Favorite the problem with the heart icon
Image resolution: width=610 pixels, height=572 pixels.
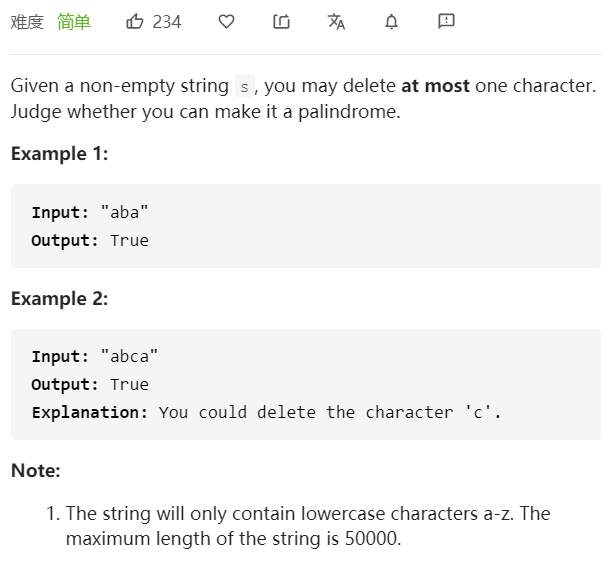(x=226, y=21)
